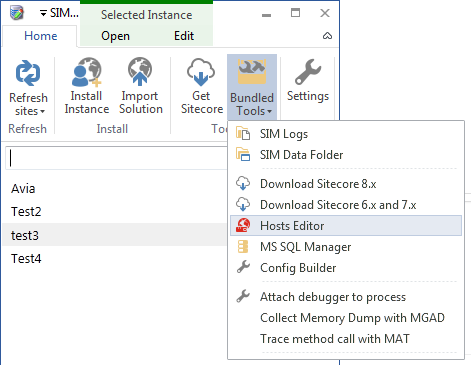Screen dimensions: 471x365
Task: Select Trace method call with MAT
Action: 346,339
